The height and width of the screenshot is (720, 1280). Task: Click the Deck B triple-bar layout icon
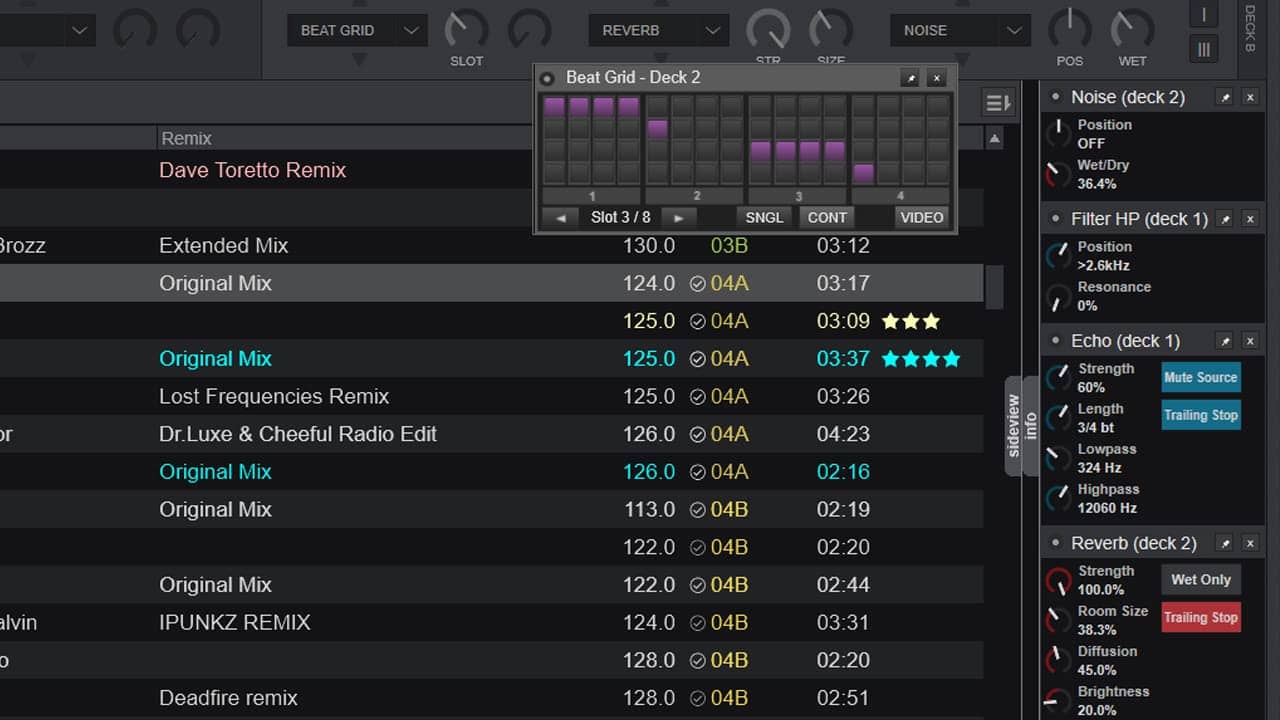point(1203,47)
